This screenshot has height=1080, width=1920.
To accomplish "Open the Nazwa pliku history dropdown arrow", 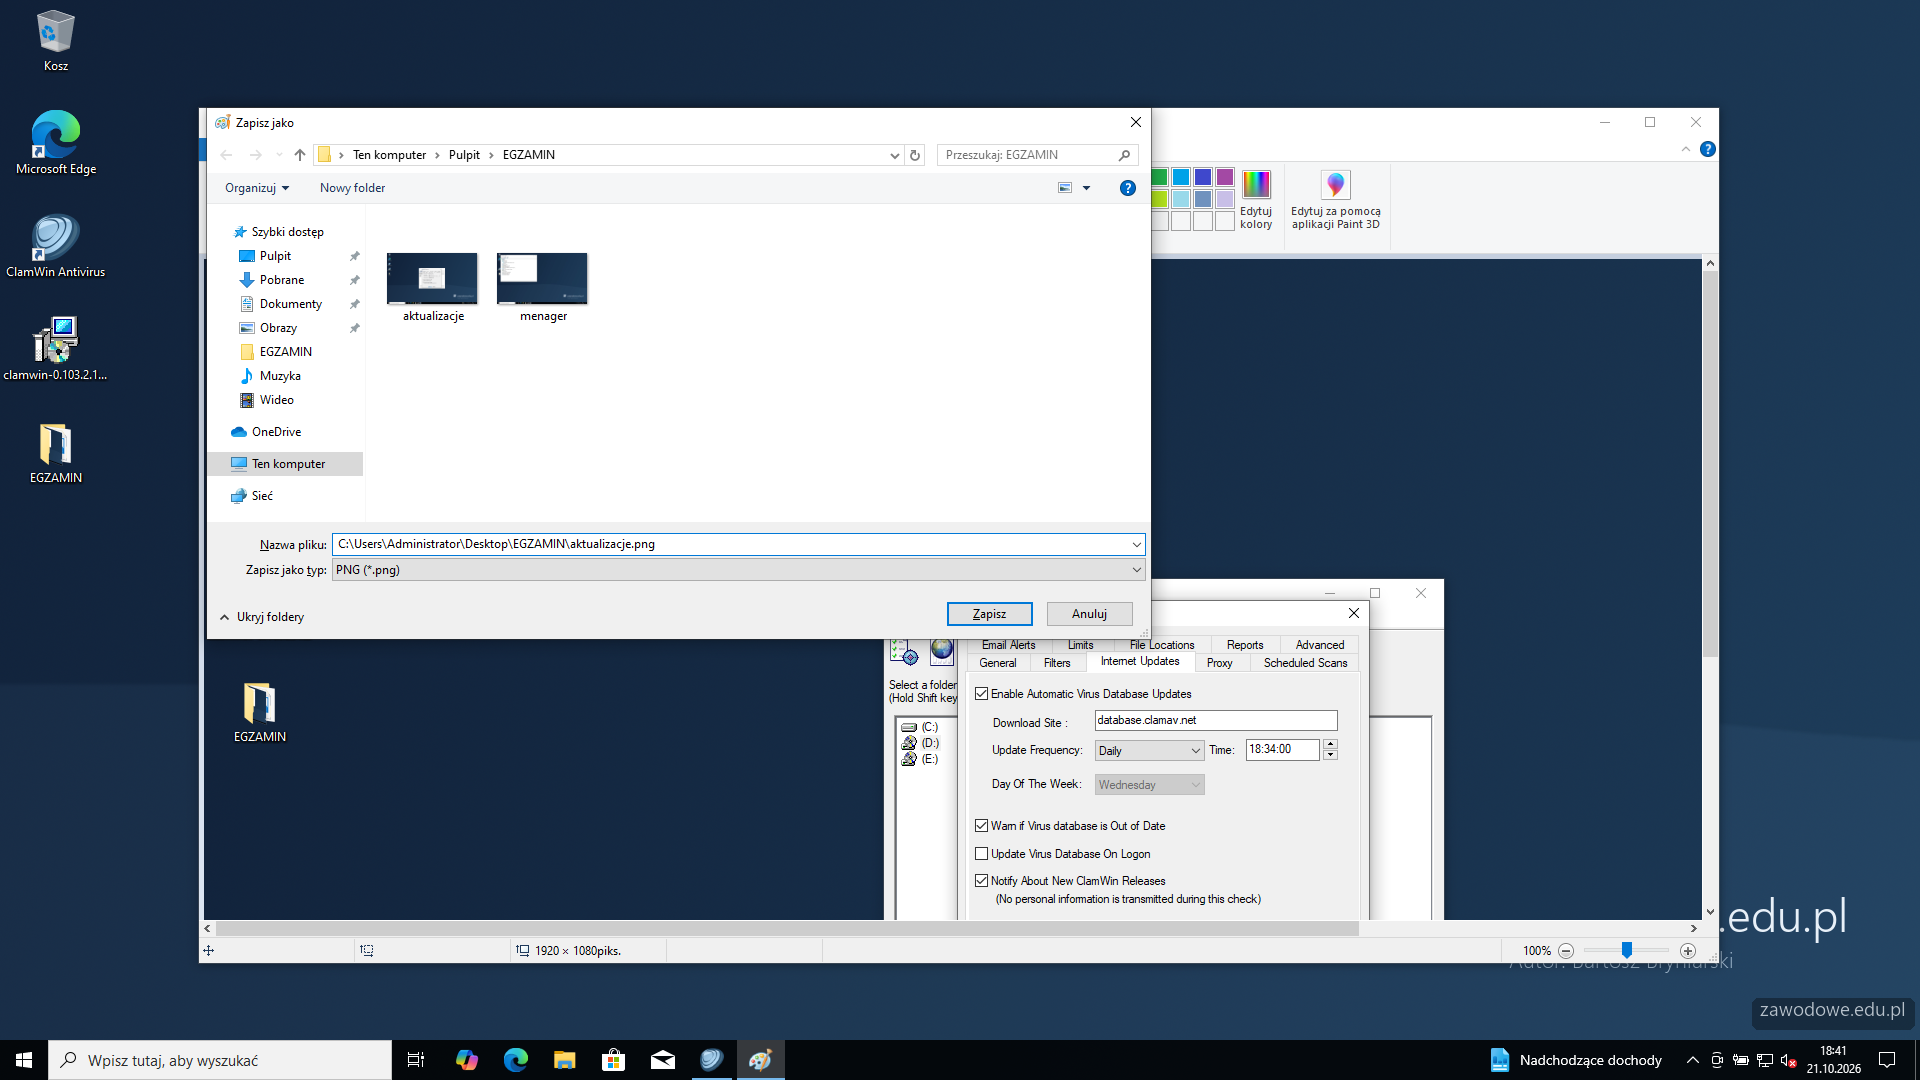I will (x=1136, y=545).
